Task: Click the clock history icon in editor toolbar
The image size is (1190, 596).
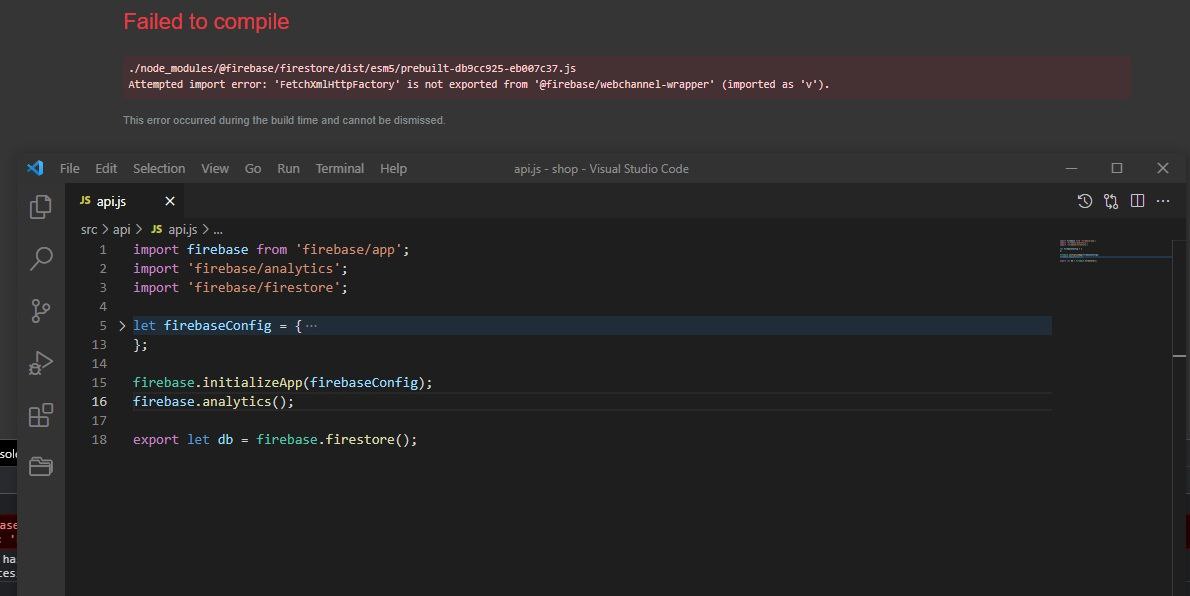Action: tap(1084, 201)
